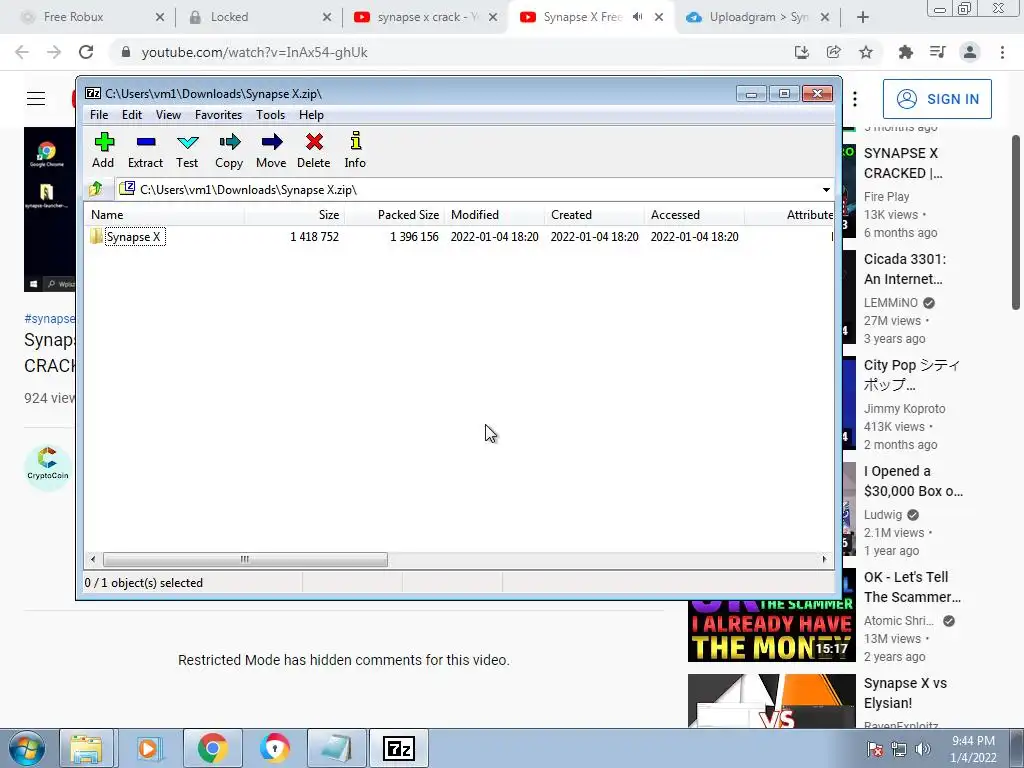Click the share page icon in address bar

pyautogui.click(x=834, y=52)
